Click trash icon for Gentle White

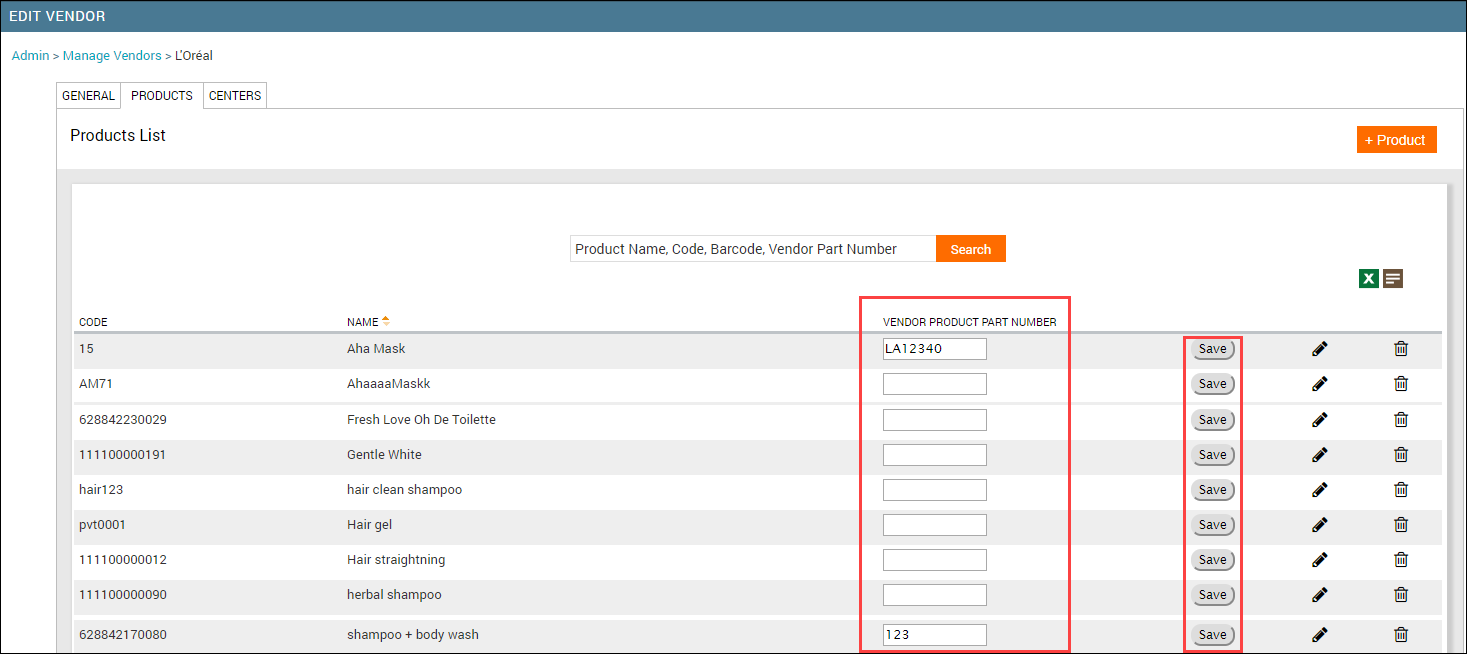(1401, 454)
